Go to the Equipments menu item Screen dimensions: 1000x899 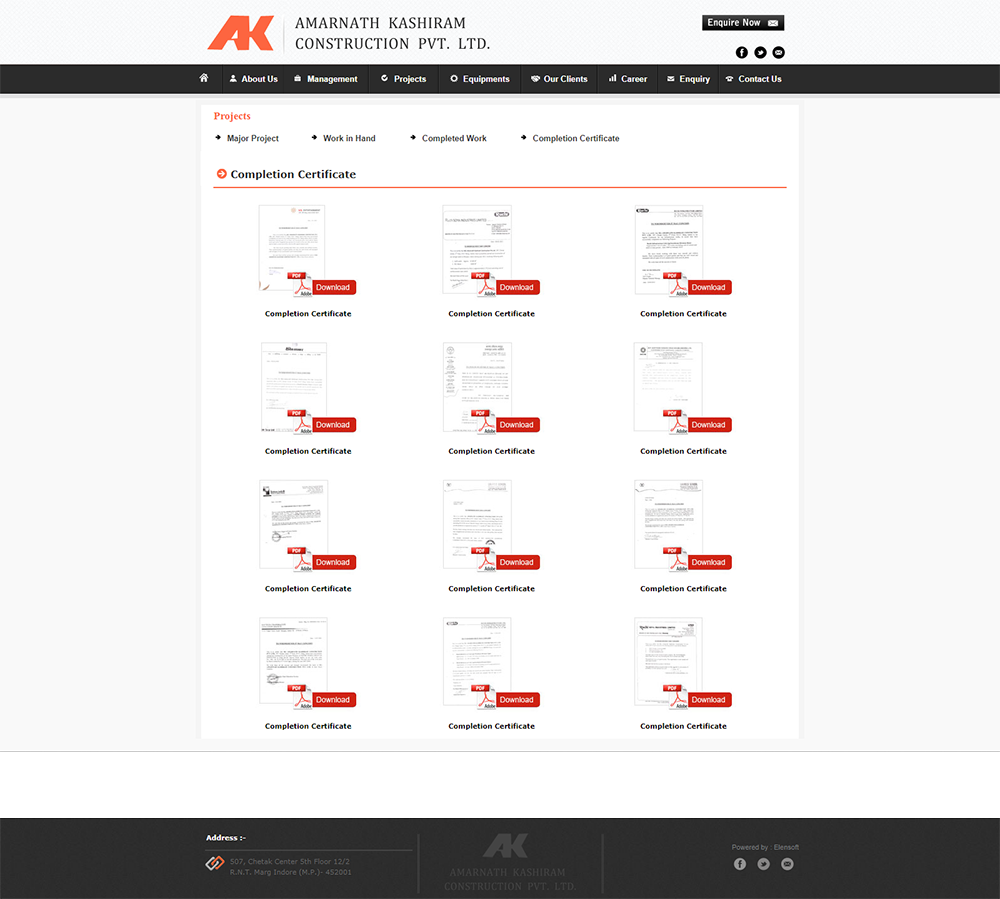480,79
